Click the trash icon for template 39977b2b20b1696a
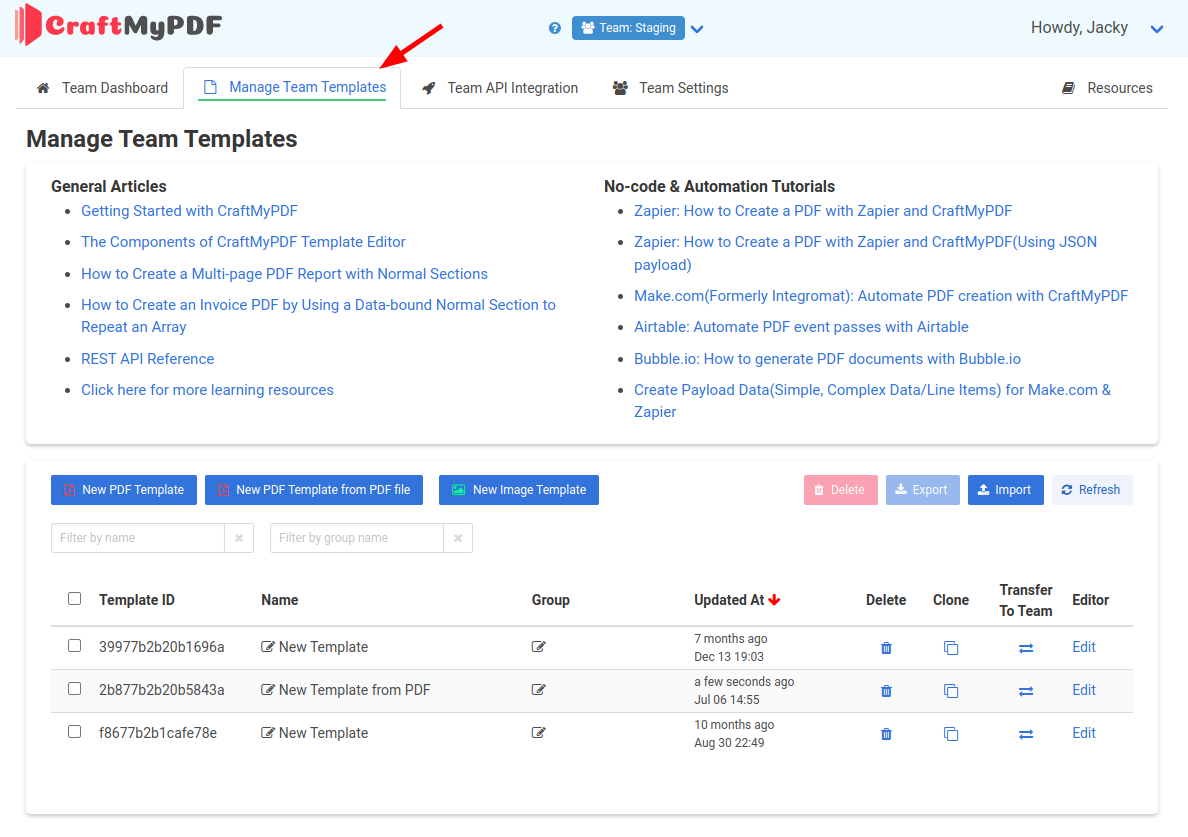Screen dimensions: 1188x837 click(886, 648)
